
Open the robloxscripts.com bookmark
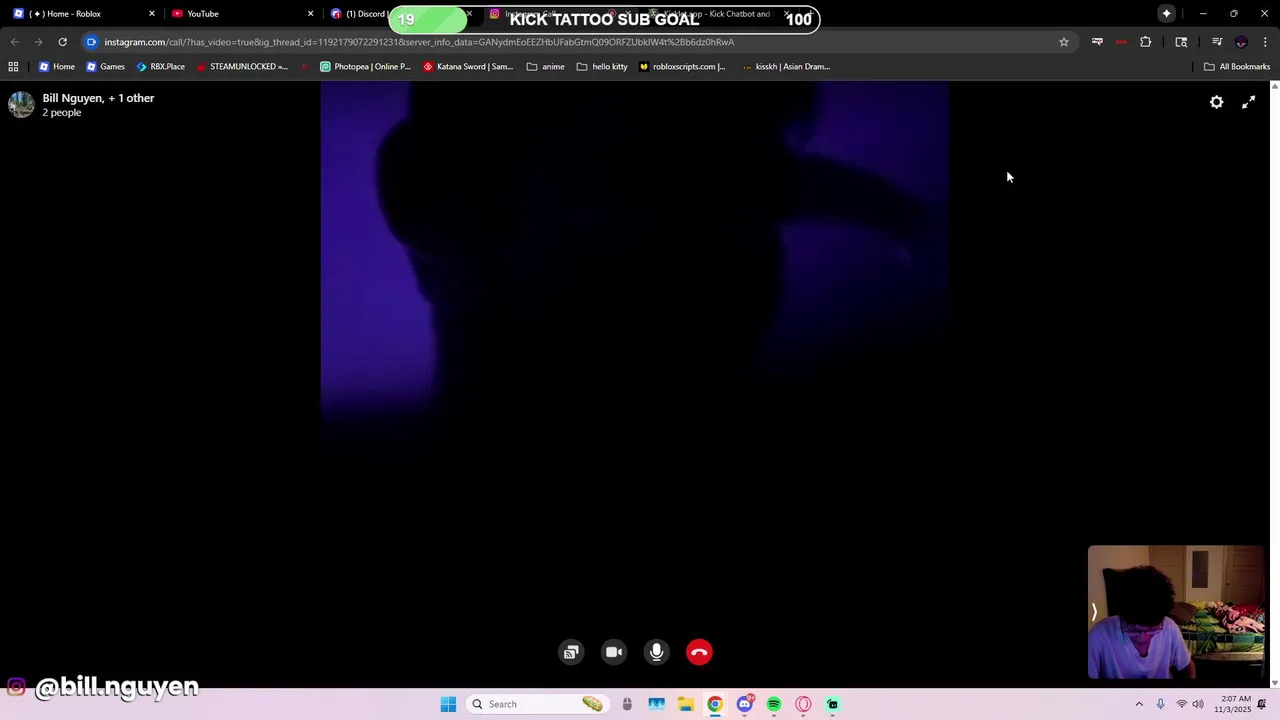click(x=682, y=67)
